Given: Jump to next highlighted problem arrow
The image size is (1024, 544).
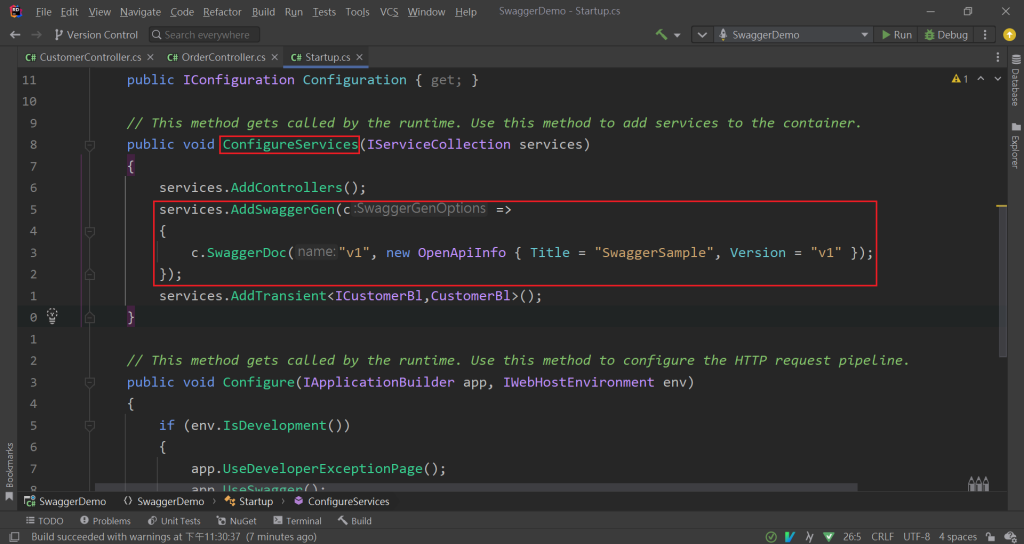Looking at the screenshot, I should click(x=998, y=79).
